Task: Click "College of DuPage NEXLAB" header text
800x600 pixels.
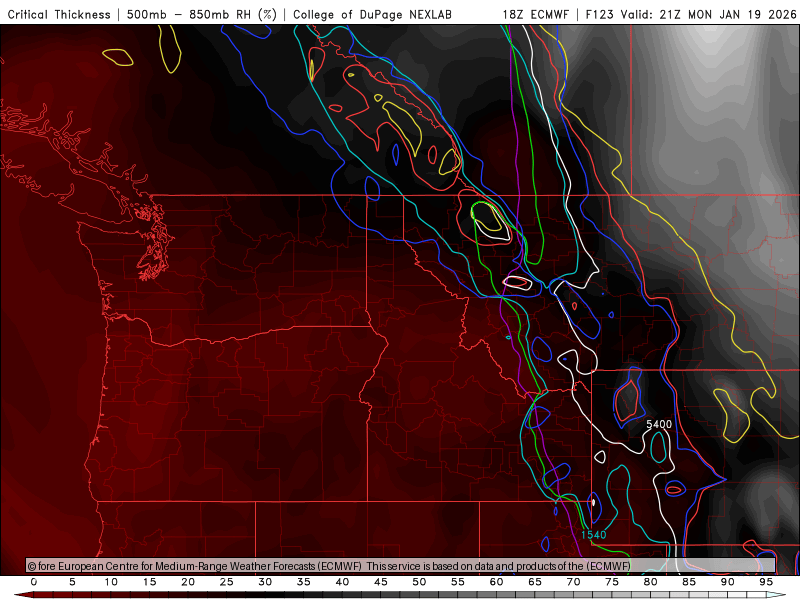Action: pos(372,15)
